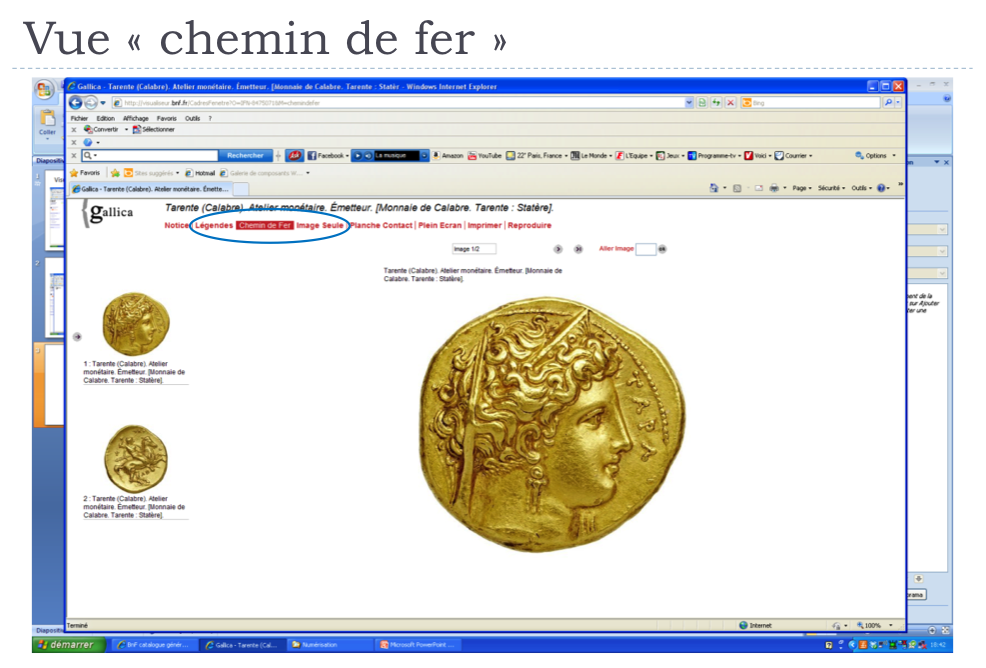Screen dimensions: 986x668
Task: Open the toolbar Options menu
Action: pyautogui.click(x=875, y=155)
